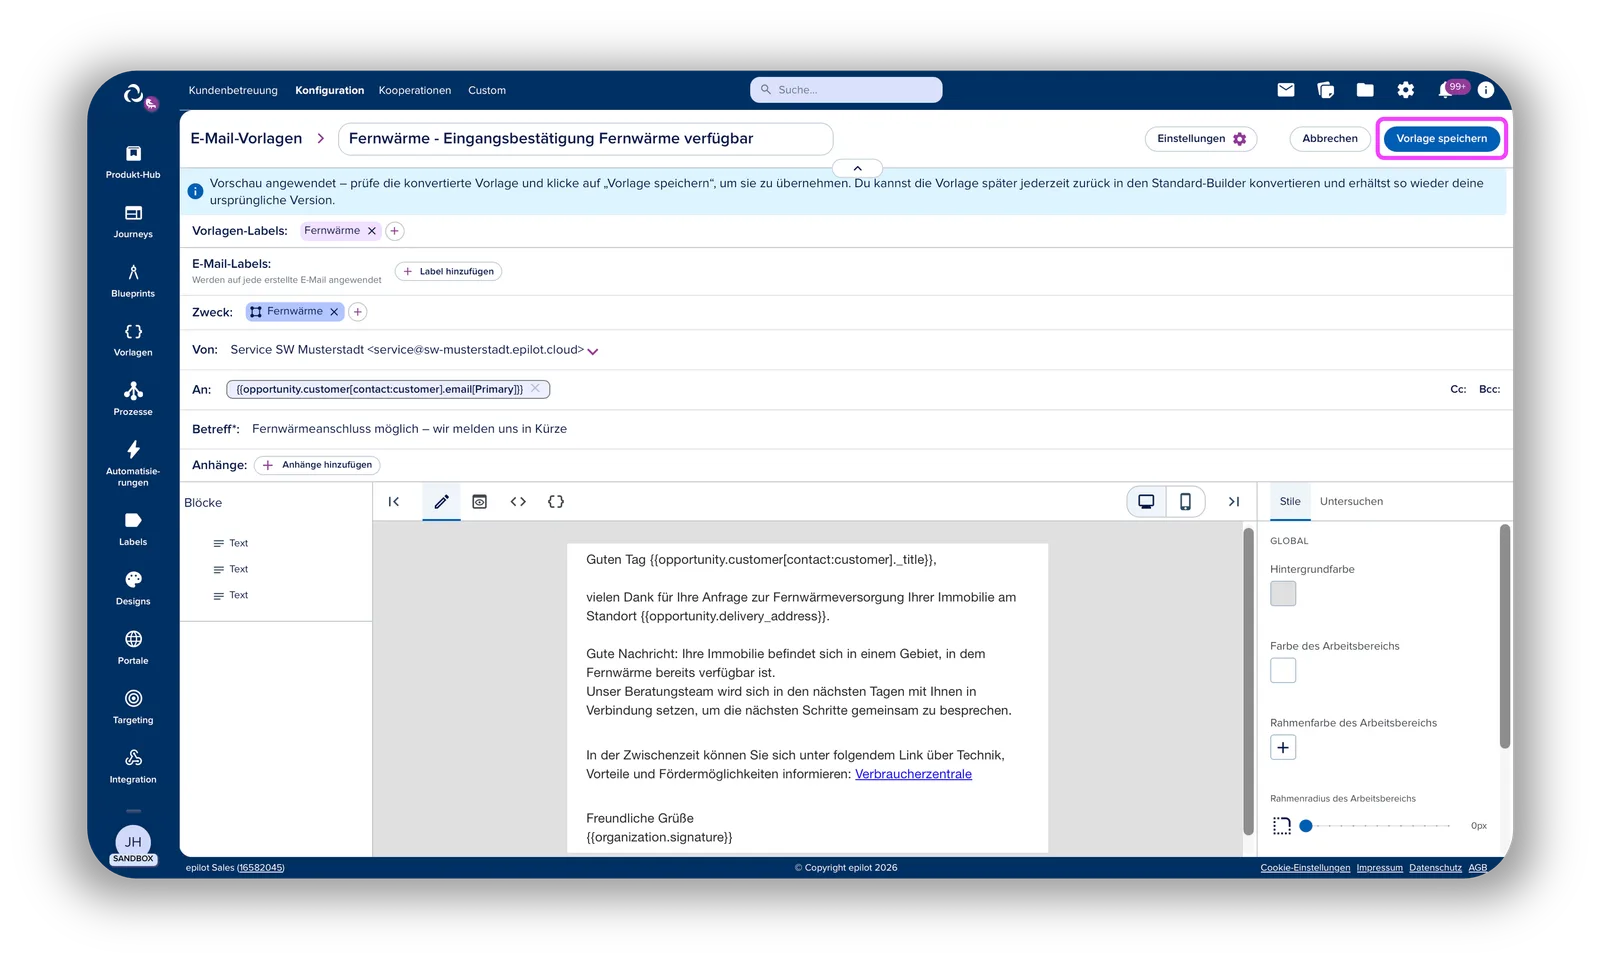
Task: Collapse the header section with the chevron up
Action: (857, 168)
